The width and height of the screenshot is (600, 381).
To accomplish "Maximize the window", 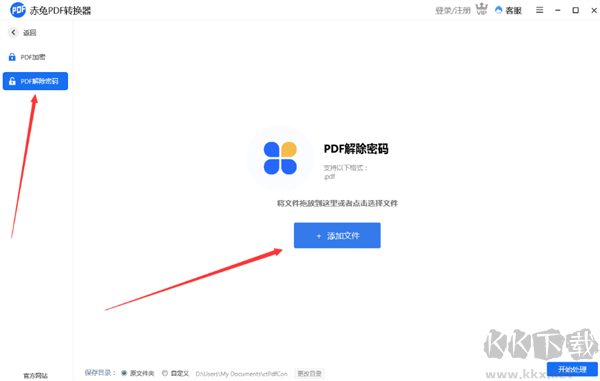I will click(576, 10).
